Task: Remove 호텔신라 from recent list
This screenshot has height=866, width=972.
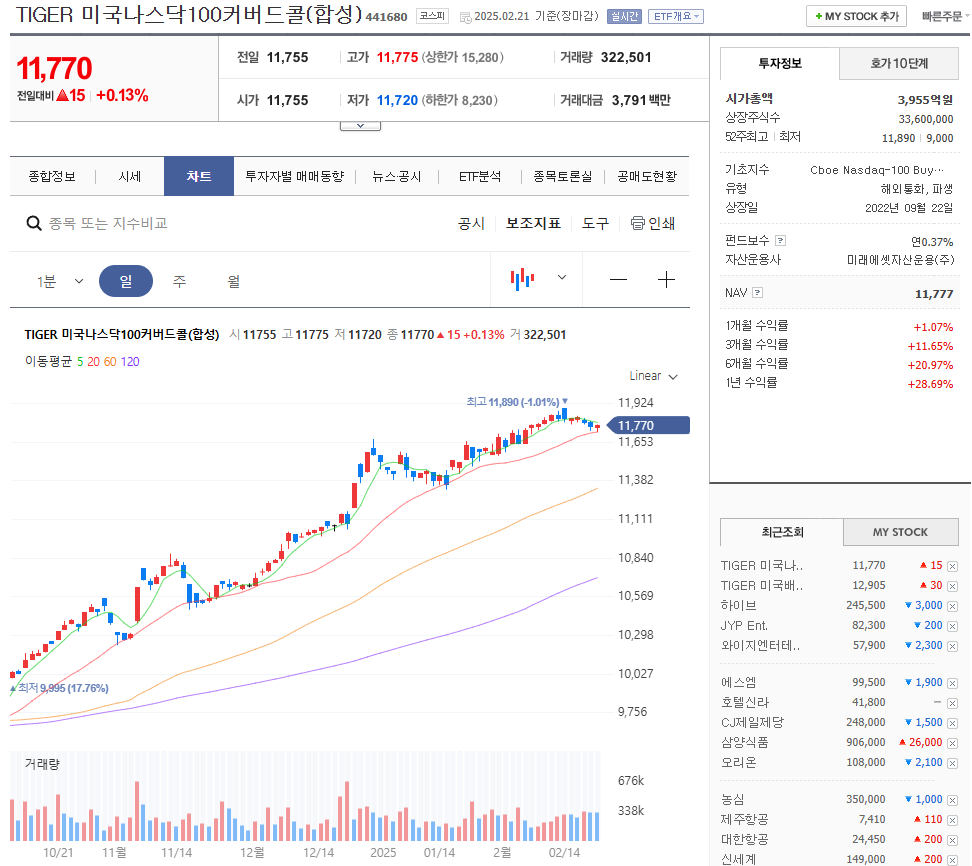Action: 952,703
